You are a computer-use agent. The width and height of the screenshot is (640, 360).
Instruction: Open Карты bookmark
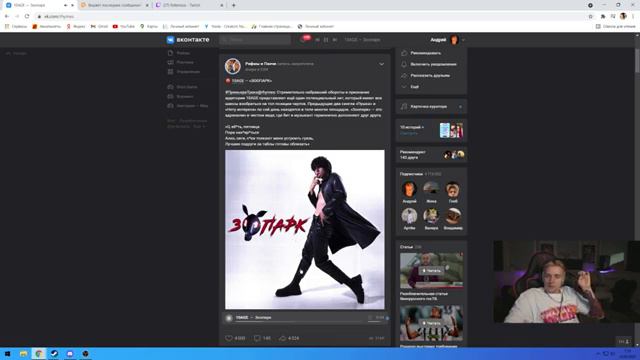point(149,27)
